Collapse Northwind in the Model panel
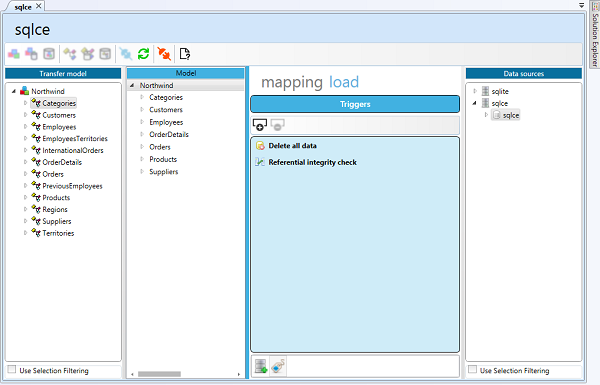Viewport: 600px width, 385px height. click(x=132, y=85)
